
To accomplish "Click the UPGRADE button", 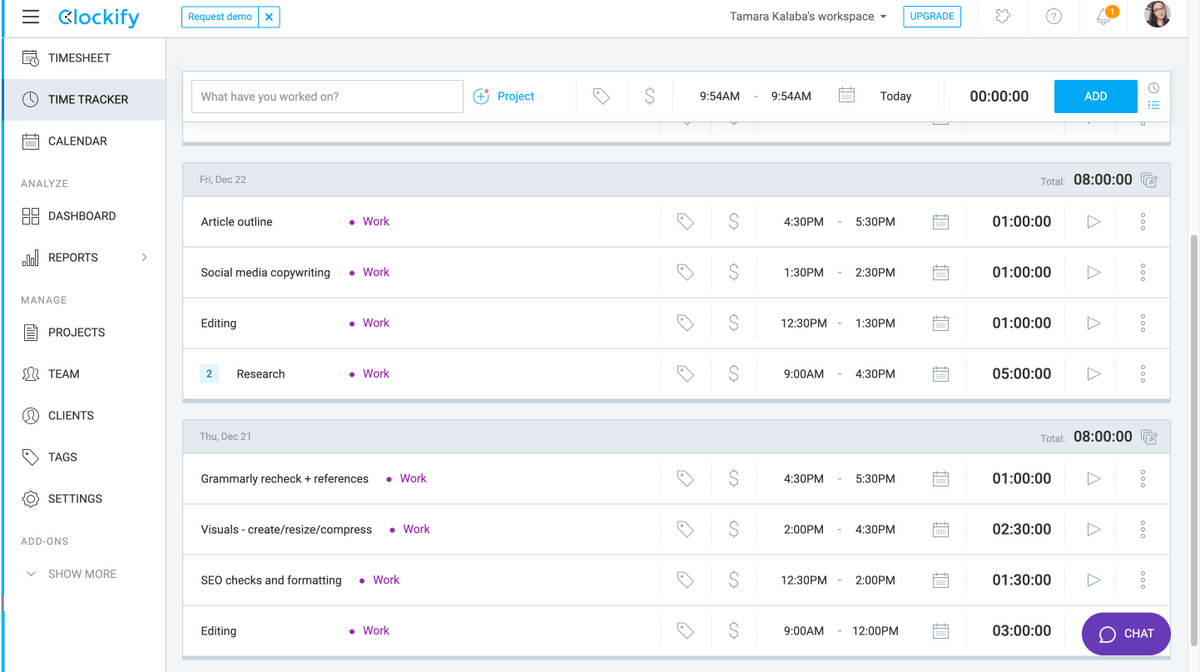I will [931, 17].
